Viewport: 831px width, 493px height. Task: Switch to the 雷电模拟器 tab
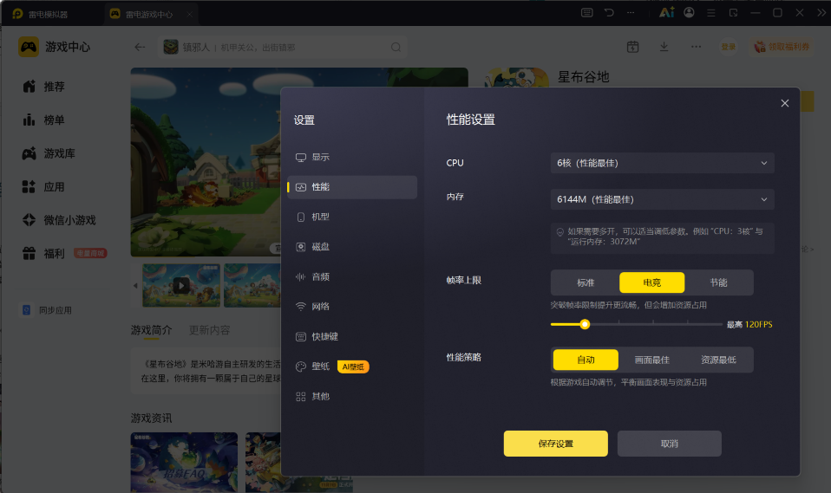(41, 14)
